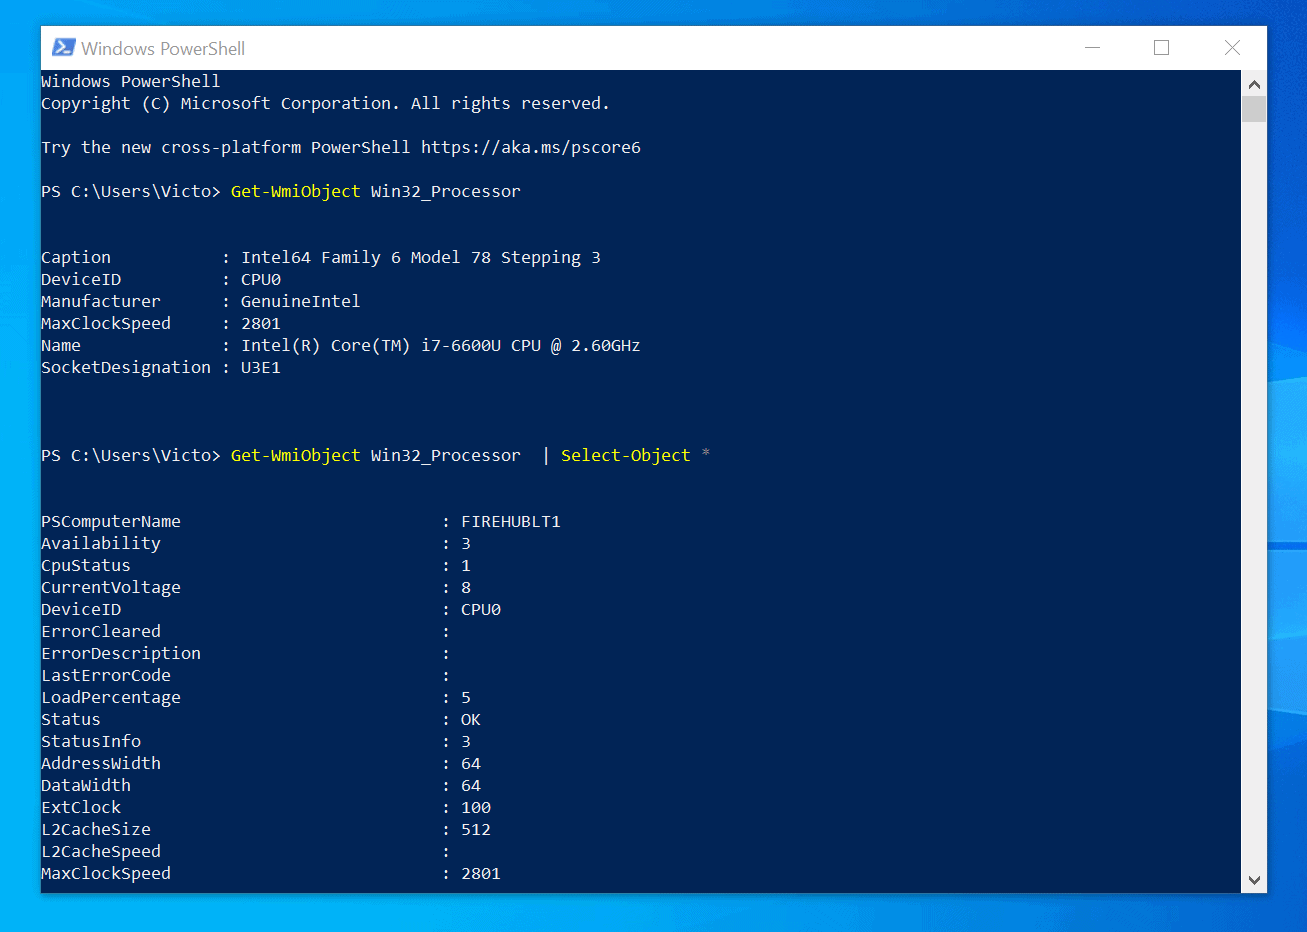
Task: Click the DataWidth property name
Action: pos(86,786)
